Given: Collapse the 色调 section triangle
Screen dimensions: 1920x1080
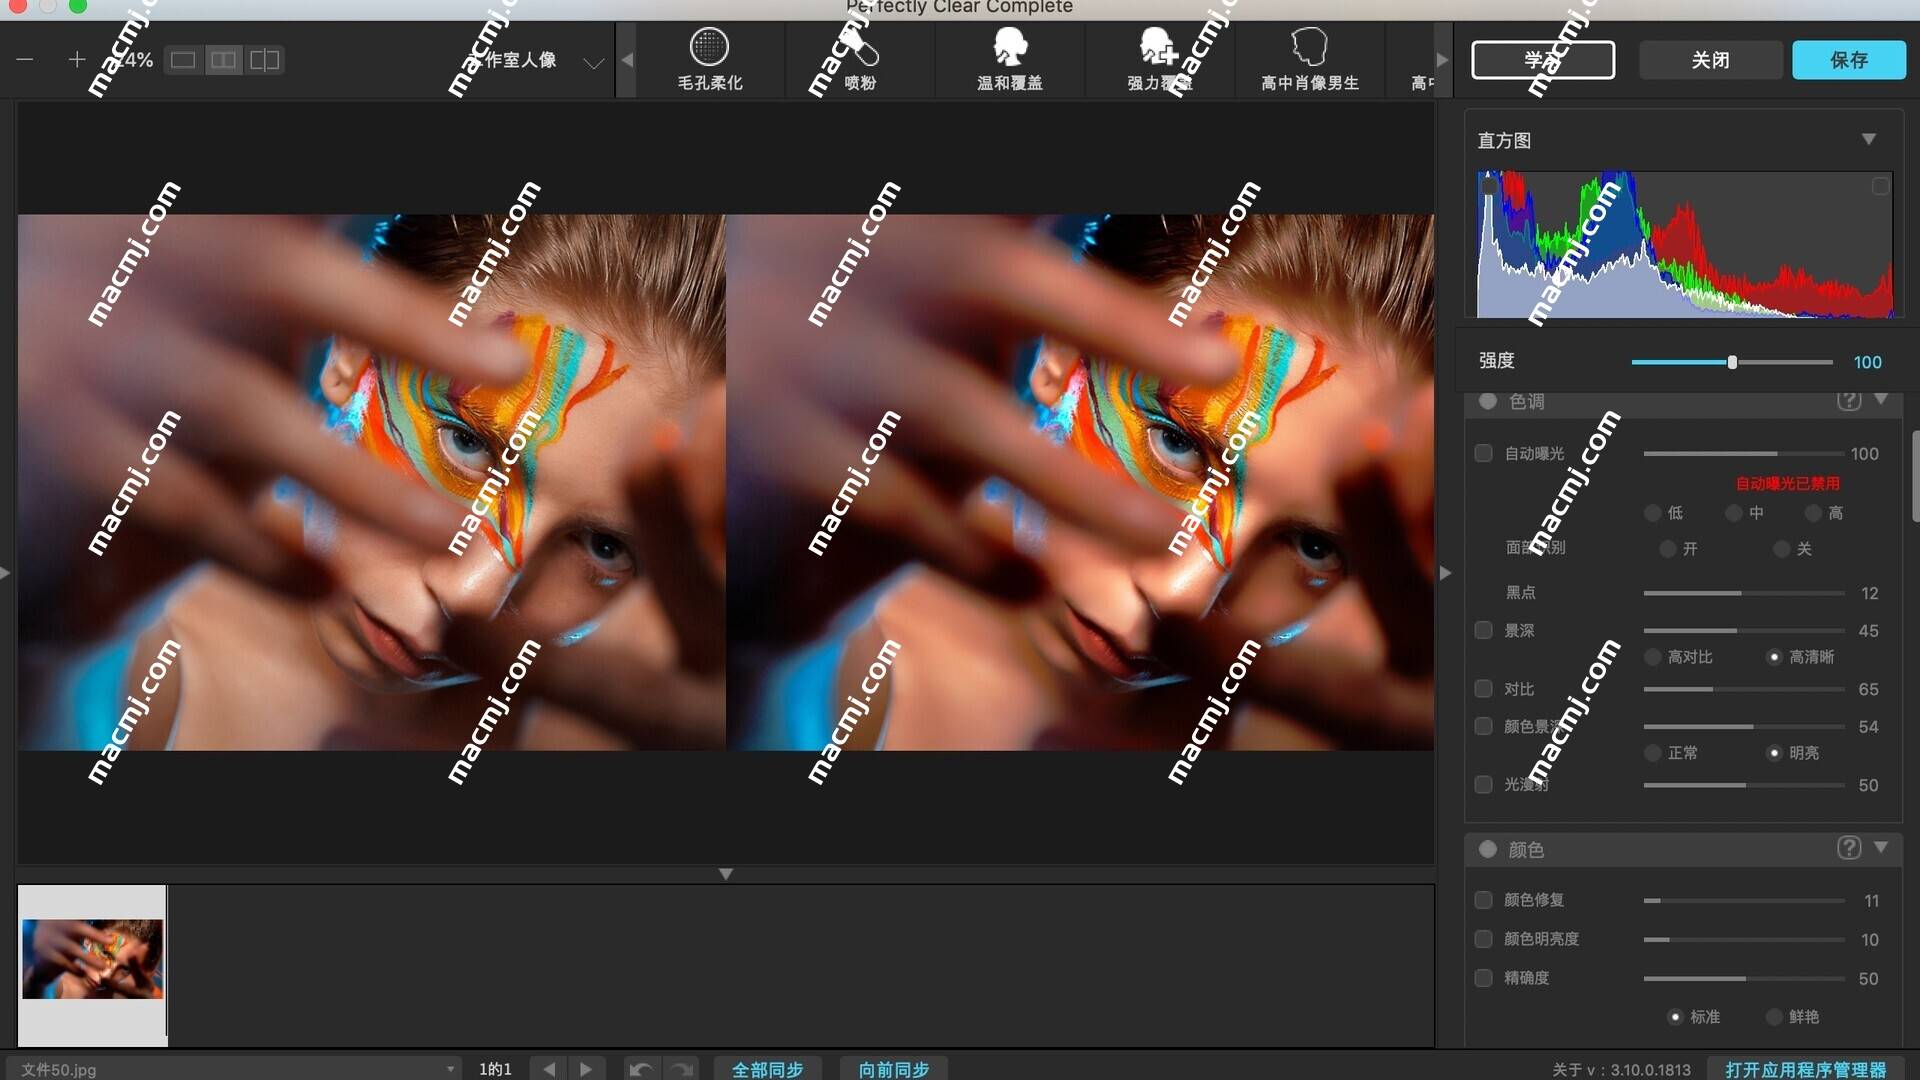Looking at the screenshot, I should click(1881, 399).
